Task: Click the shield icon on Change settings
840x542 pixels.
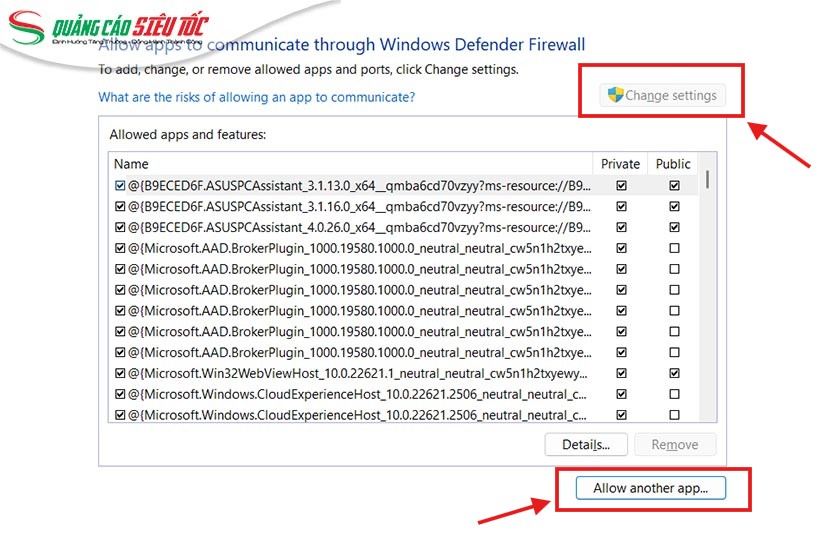Action: coord(616,96)
